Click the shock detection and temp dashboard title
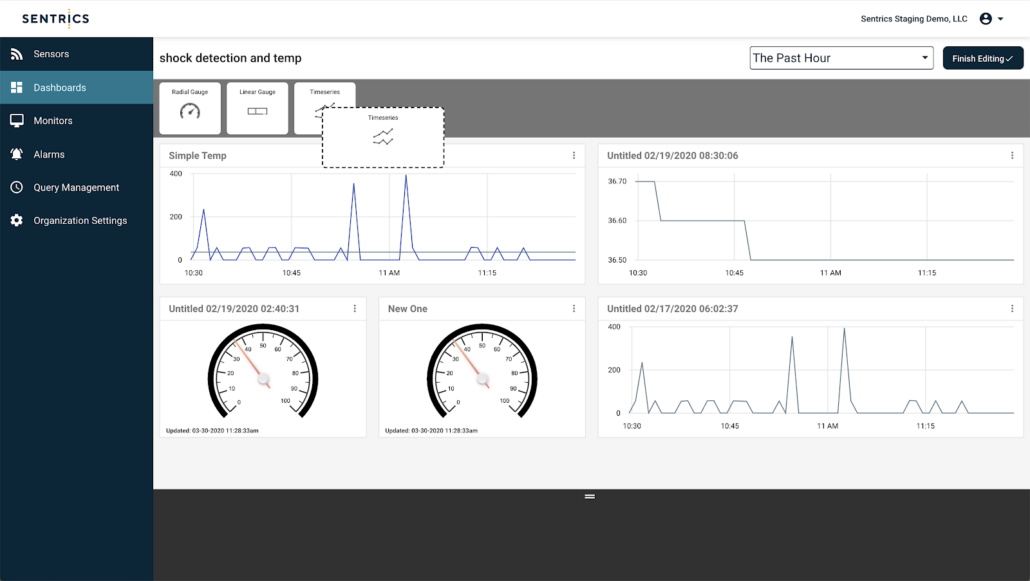 click(231, 58)
